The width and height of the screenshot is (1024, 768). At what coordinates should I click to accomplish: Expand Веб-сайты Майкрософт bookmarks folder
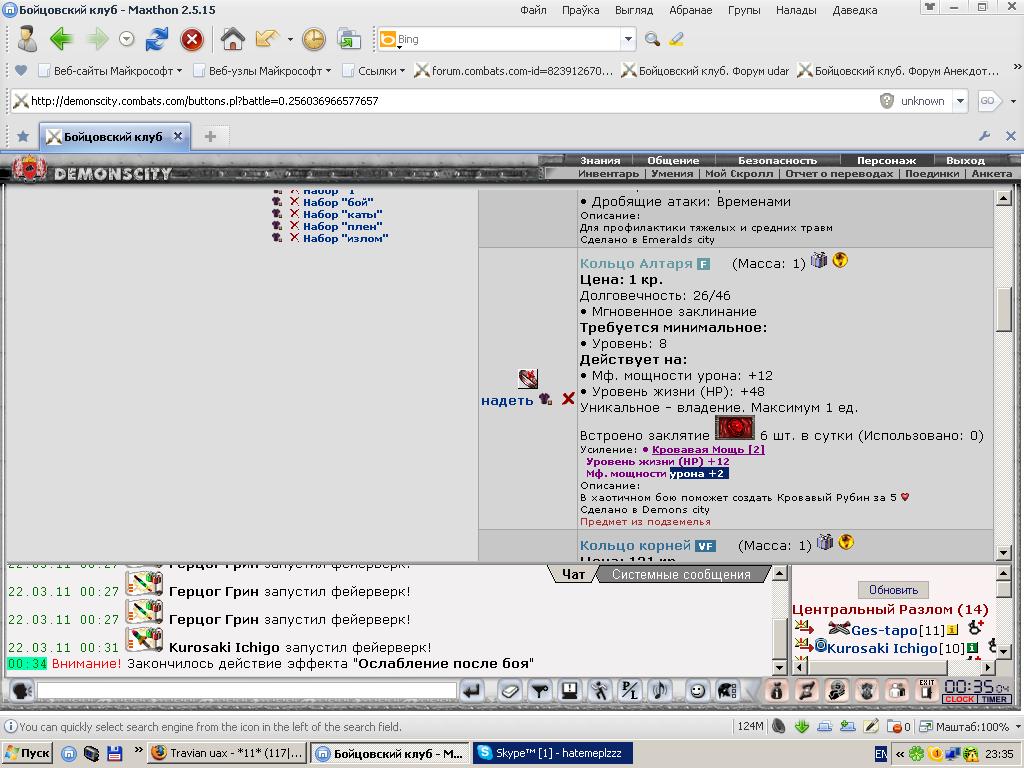coord(110,71)
